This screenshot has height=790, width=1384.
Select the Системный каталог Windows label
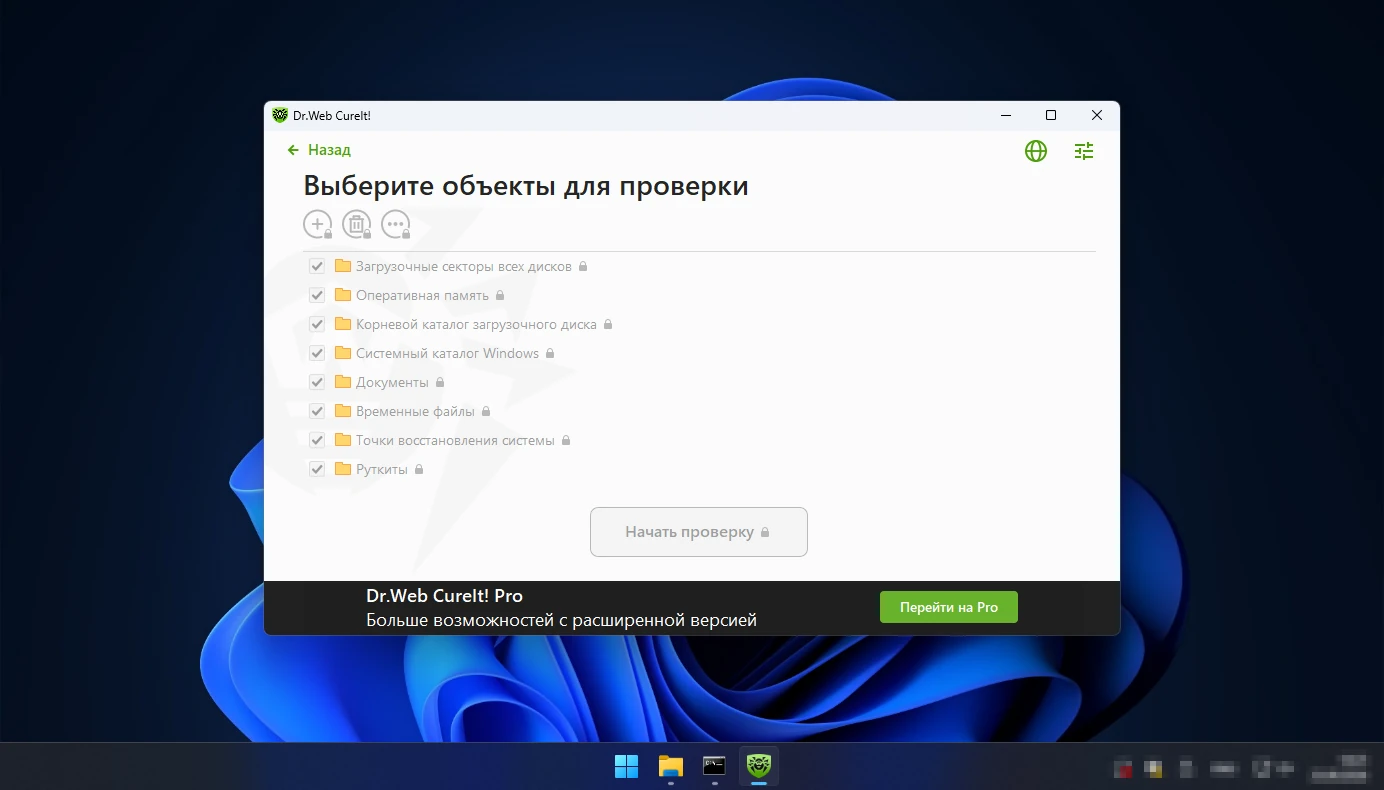pyautogui.click(x=448, y=354)
